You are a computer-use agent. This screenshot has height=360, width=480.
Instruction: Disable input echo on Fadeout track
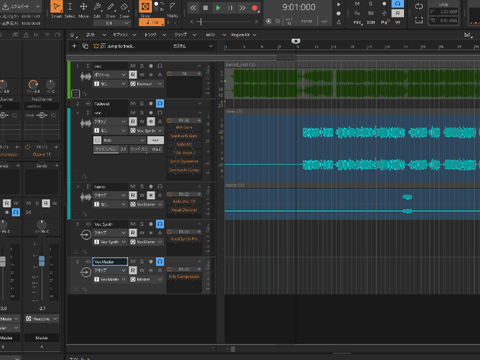tap(160, 104)
